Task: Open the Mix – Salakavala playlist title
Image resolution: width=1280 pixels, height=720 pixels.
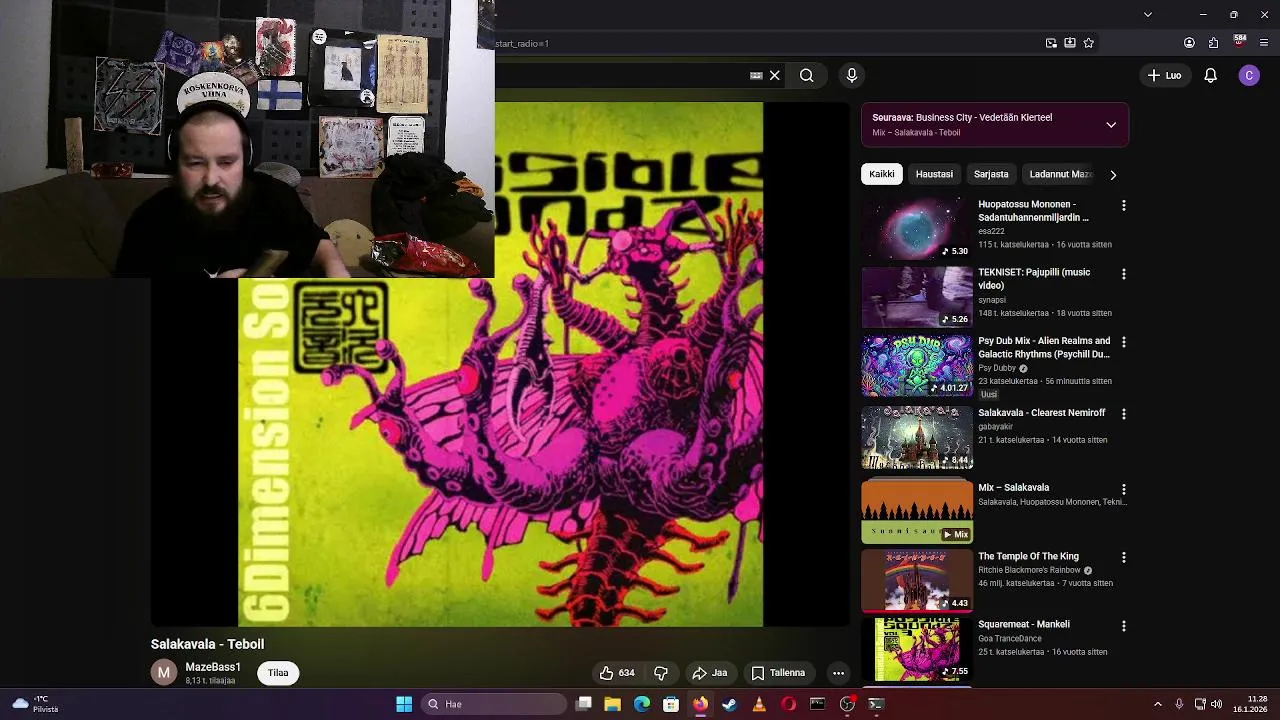Action: point(1013,488)
